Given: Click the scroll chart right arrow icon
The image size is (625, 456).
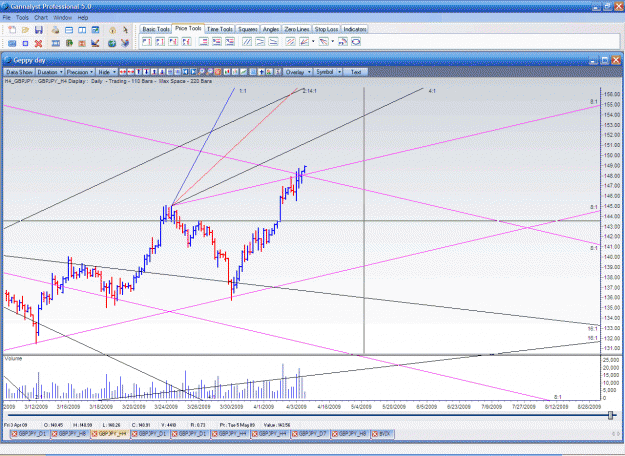Looking at the screenshot, I should [193, 72].
